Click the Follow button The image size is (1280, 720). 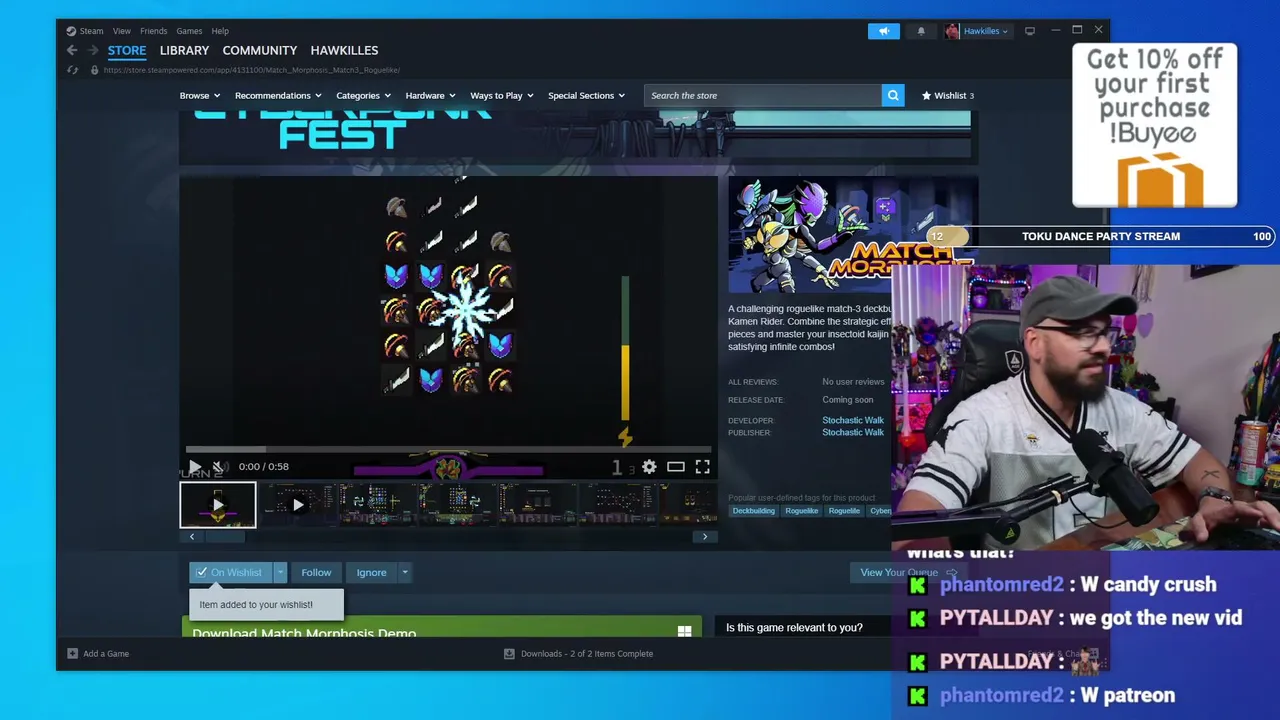tap(316, 573)
